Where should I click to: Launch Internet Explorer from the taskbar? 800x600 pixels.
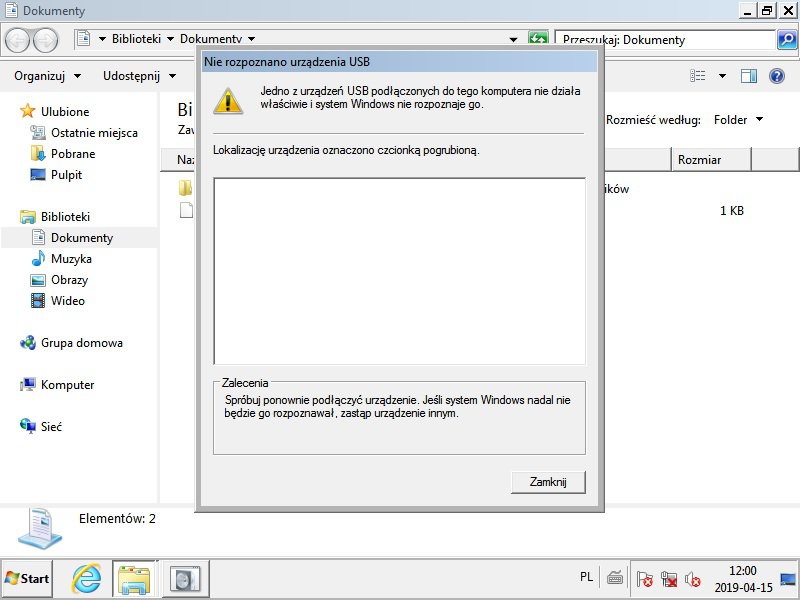86,579
